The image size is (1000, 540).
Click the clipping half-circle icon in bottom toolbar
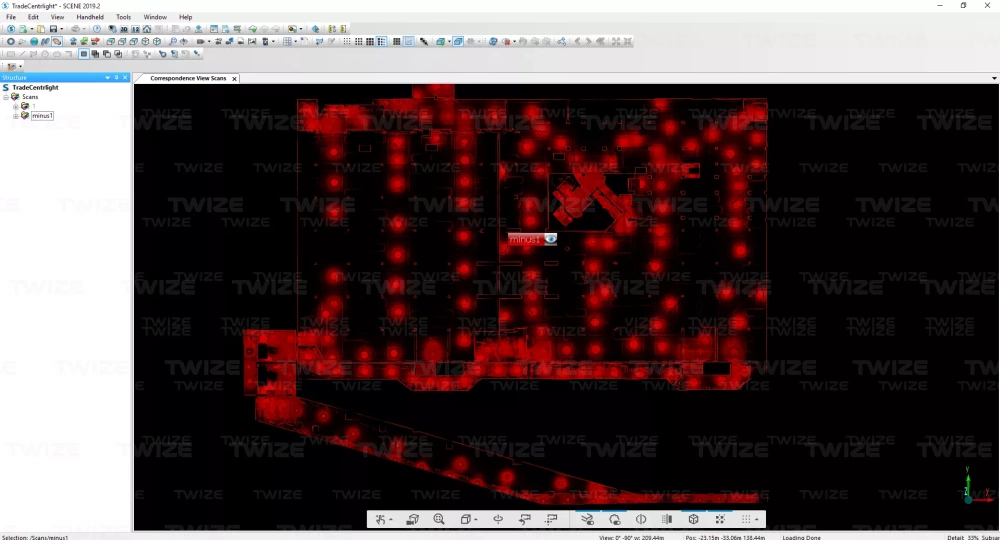coord(641,519)
